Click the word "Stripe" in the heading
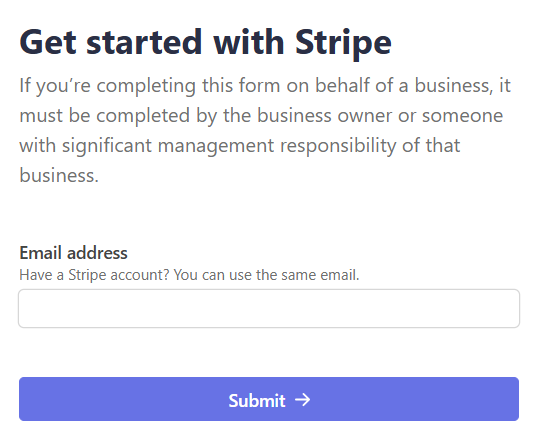The height and width of the screenshot is (439, 542). tap(343, 43)
